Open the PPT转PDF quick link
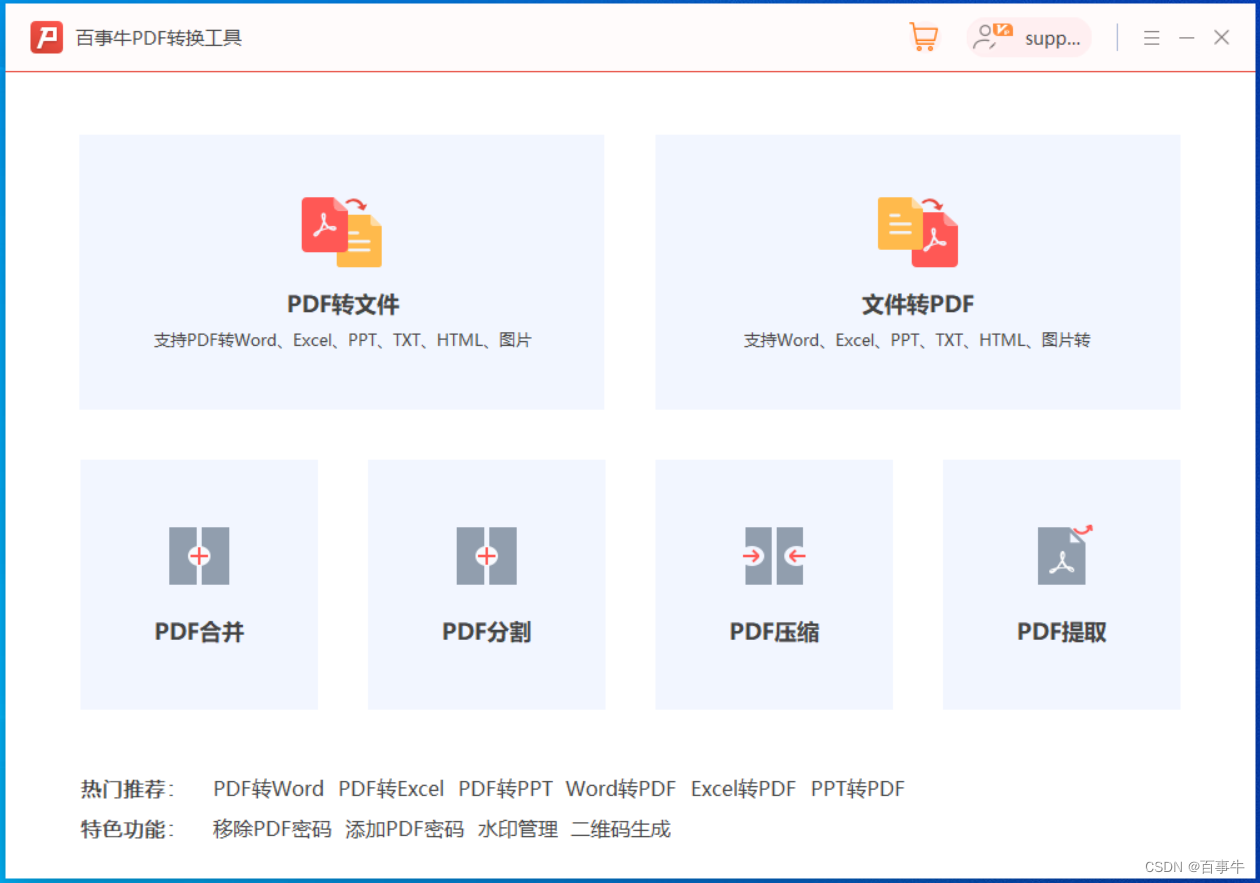Screen dimensions: 1260x883 click(x=858, y=789)
